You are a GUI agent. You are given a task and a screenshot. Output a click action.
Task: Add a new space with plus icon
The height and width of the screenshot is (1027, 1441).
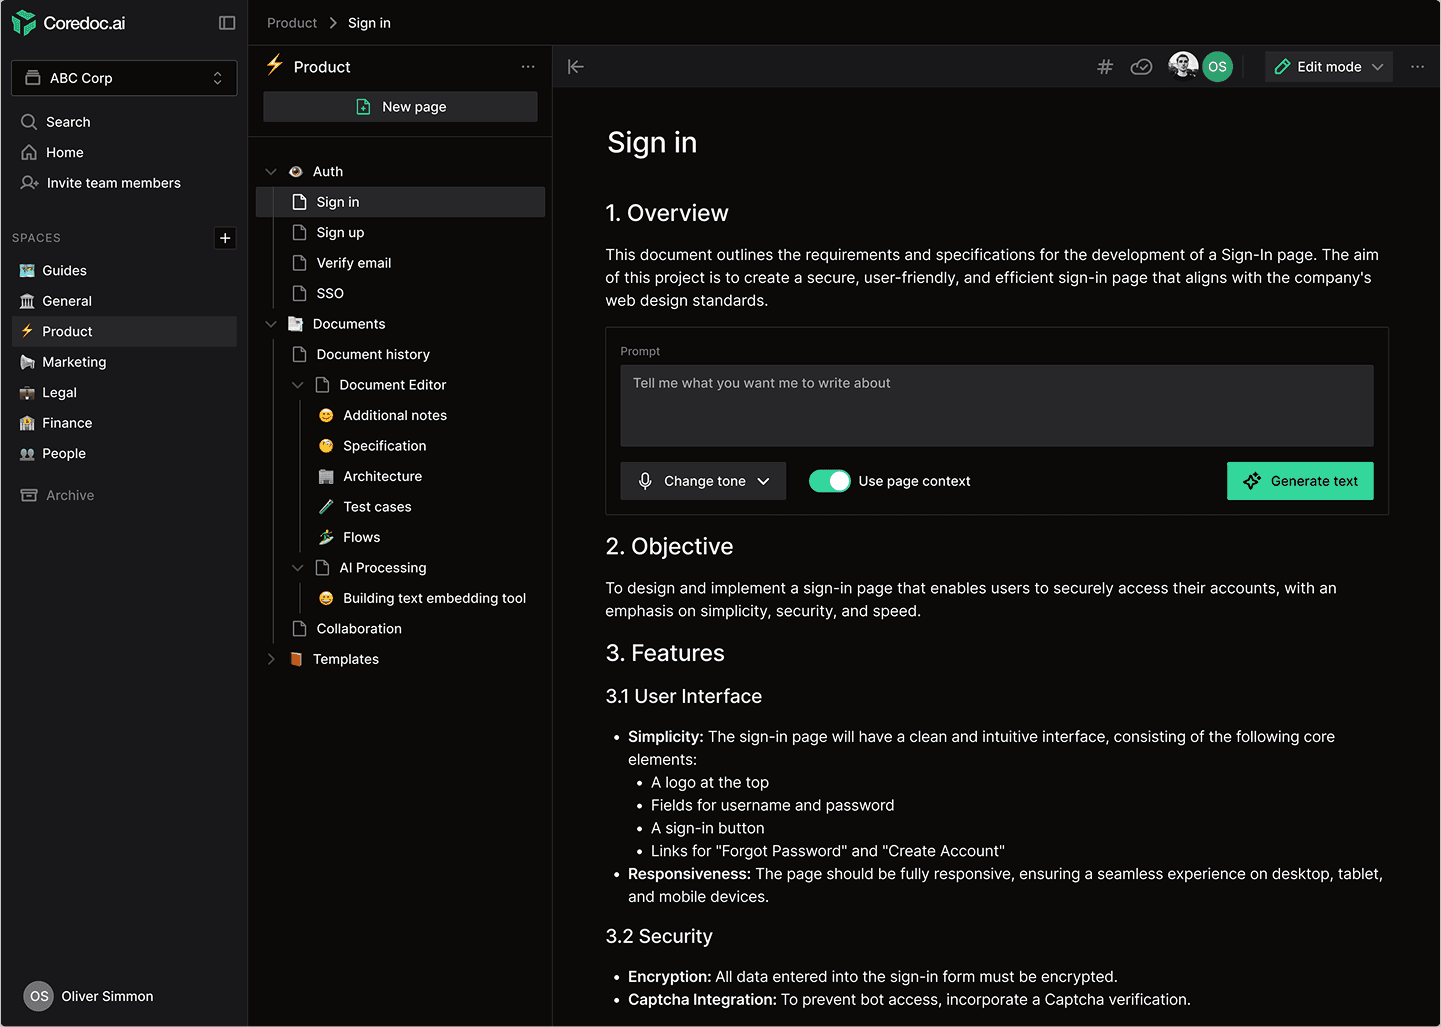point(225,238)
